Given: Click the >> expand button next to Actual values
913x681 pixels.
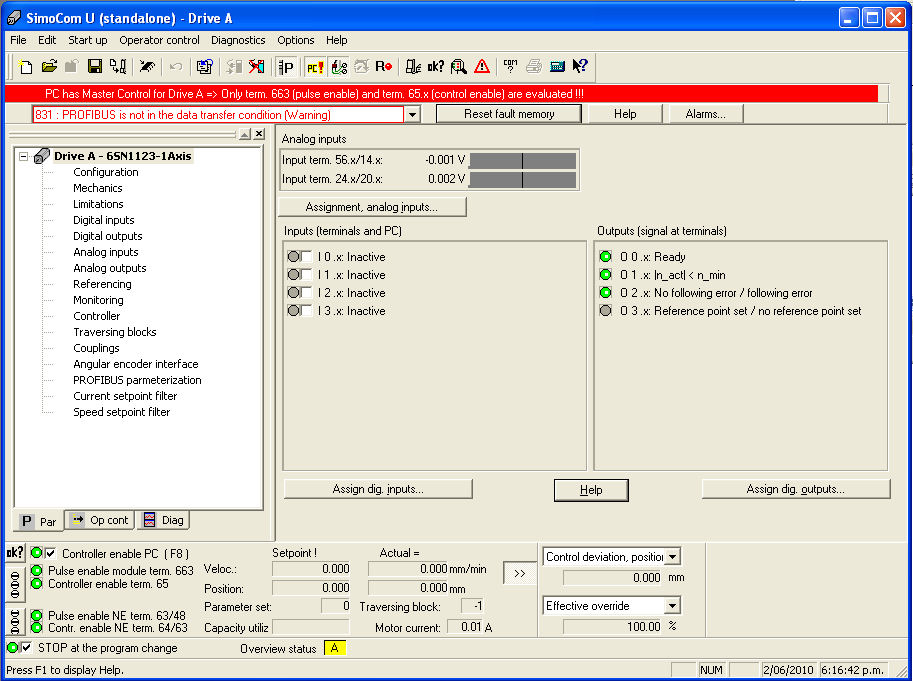Looking at the screenshot, I should [519, 573].
